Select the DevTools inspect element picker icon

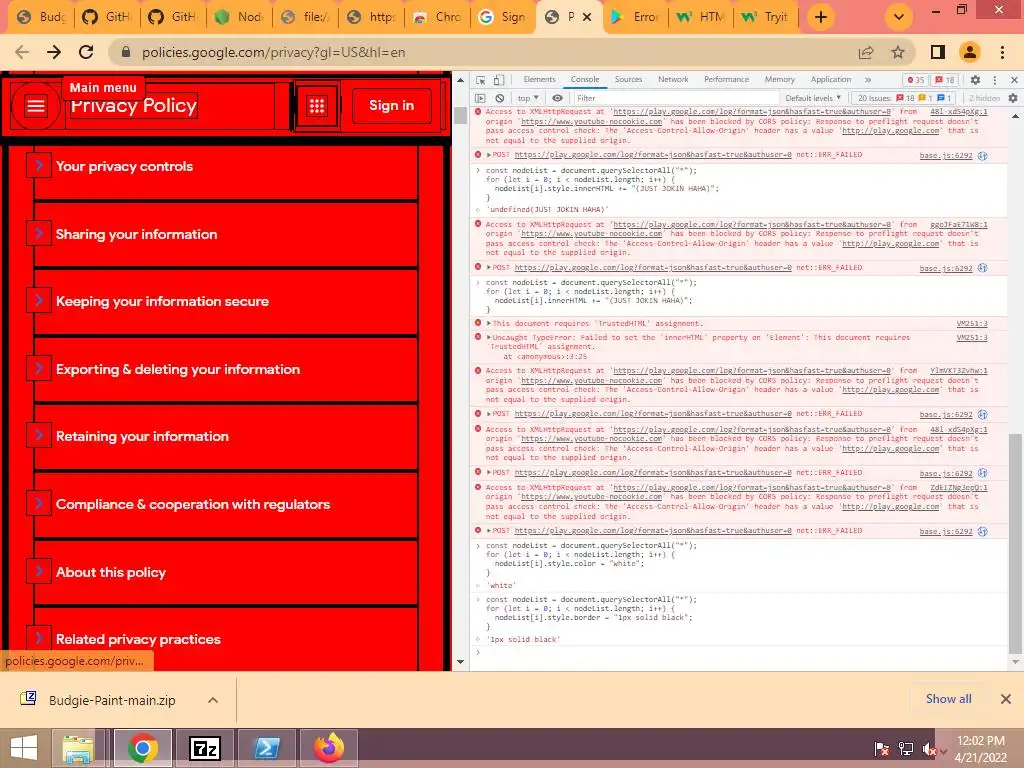click(481, 80)
